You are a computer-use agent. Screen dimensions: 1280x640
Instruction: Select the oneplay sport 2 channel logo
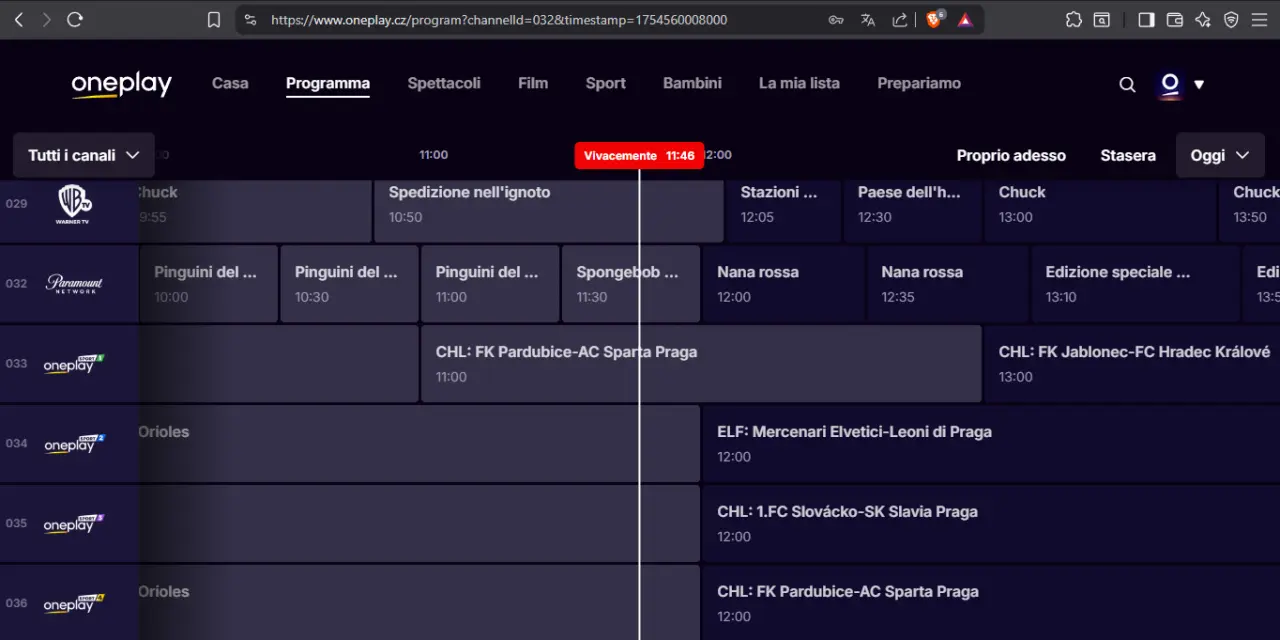(74, 444)
